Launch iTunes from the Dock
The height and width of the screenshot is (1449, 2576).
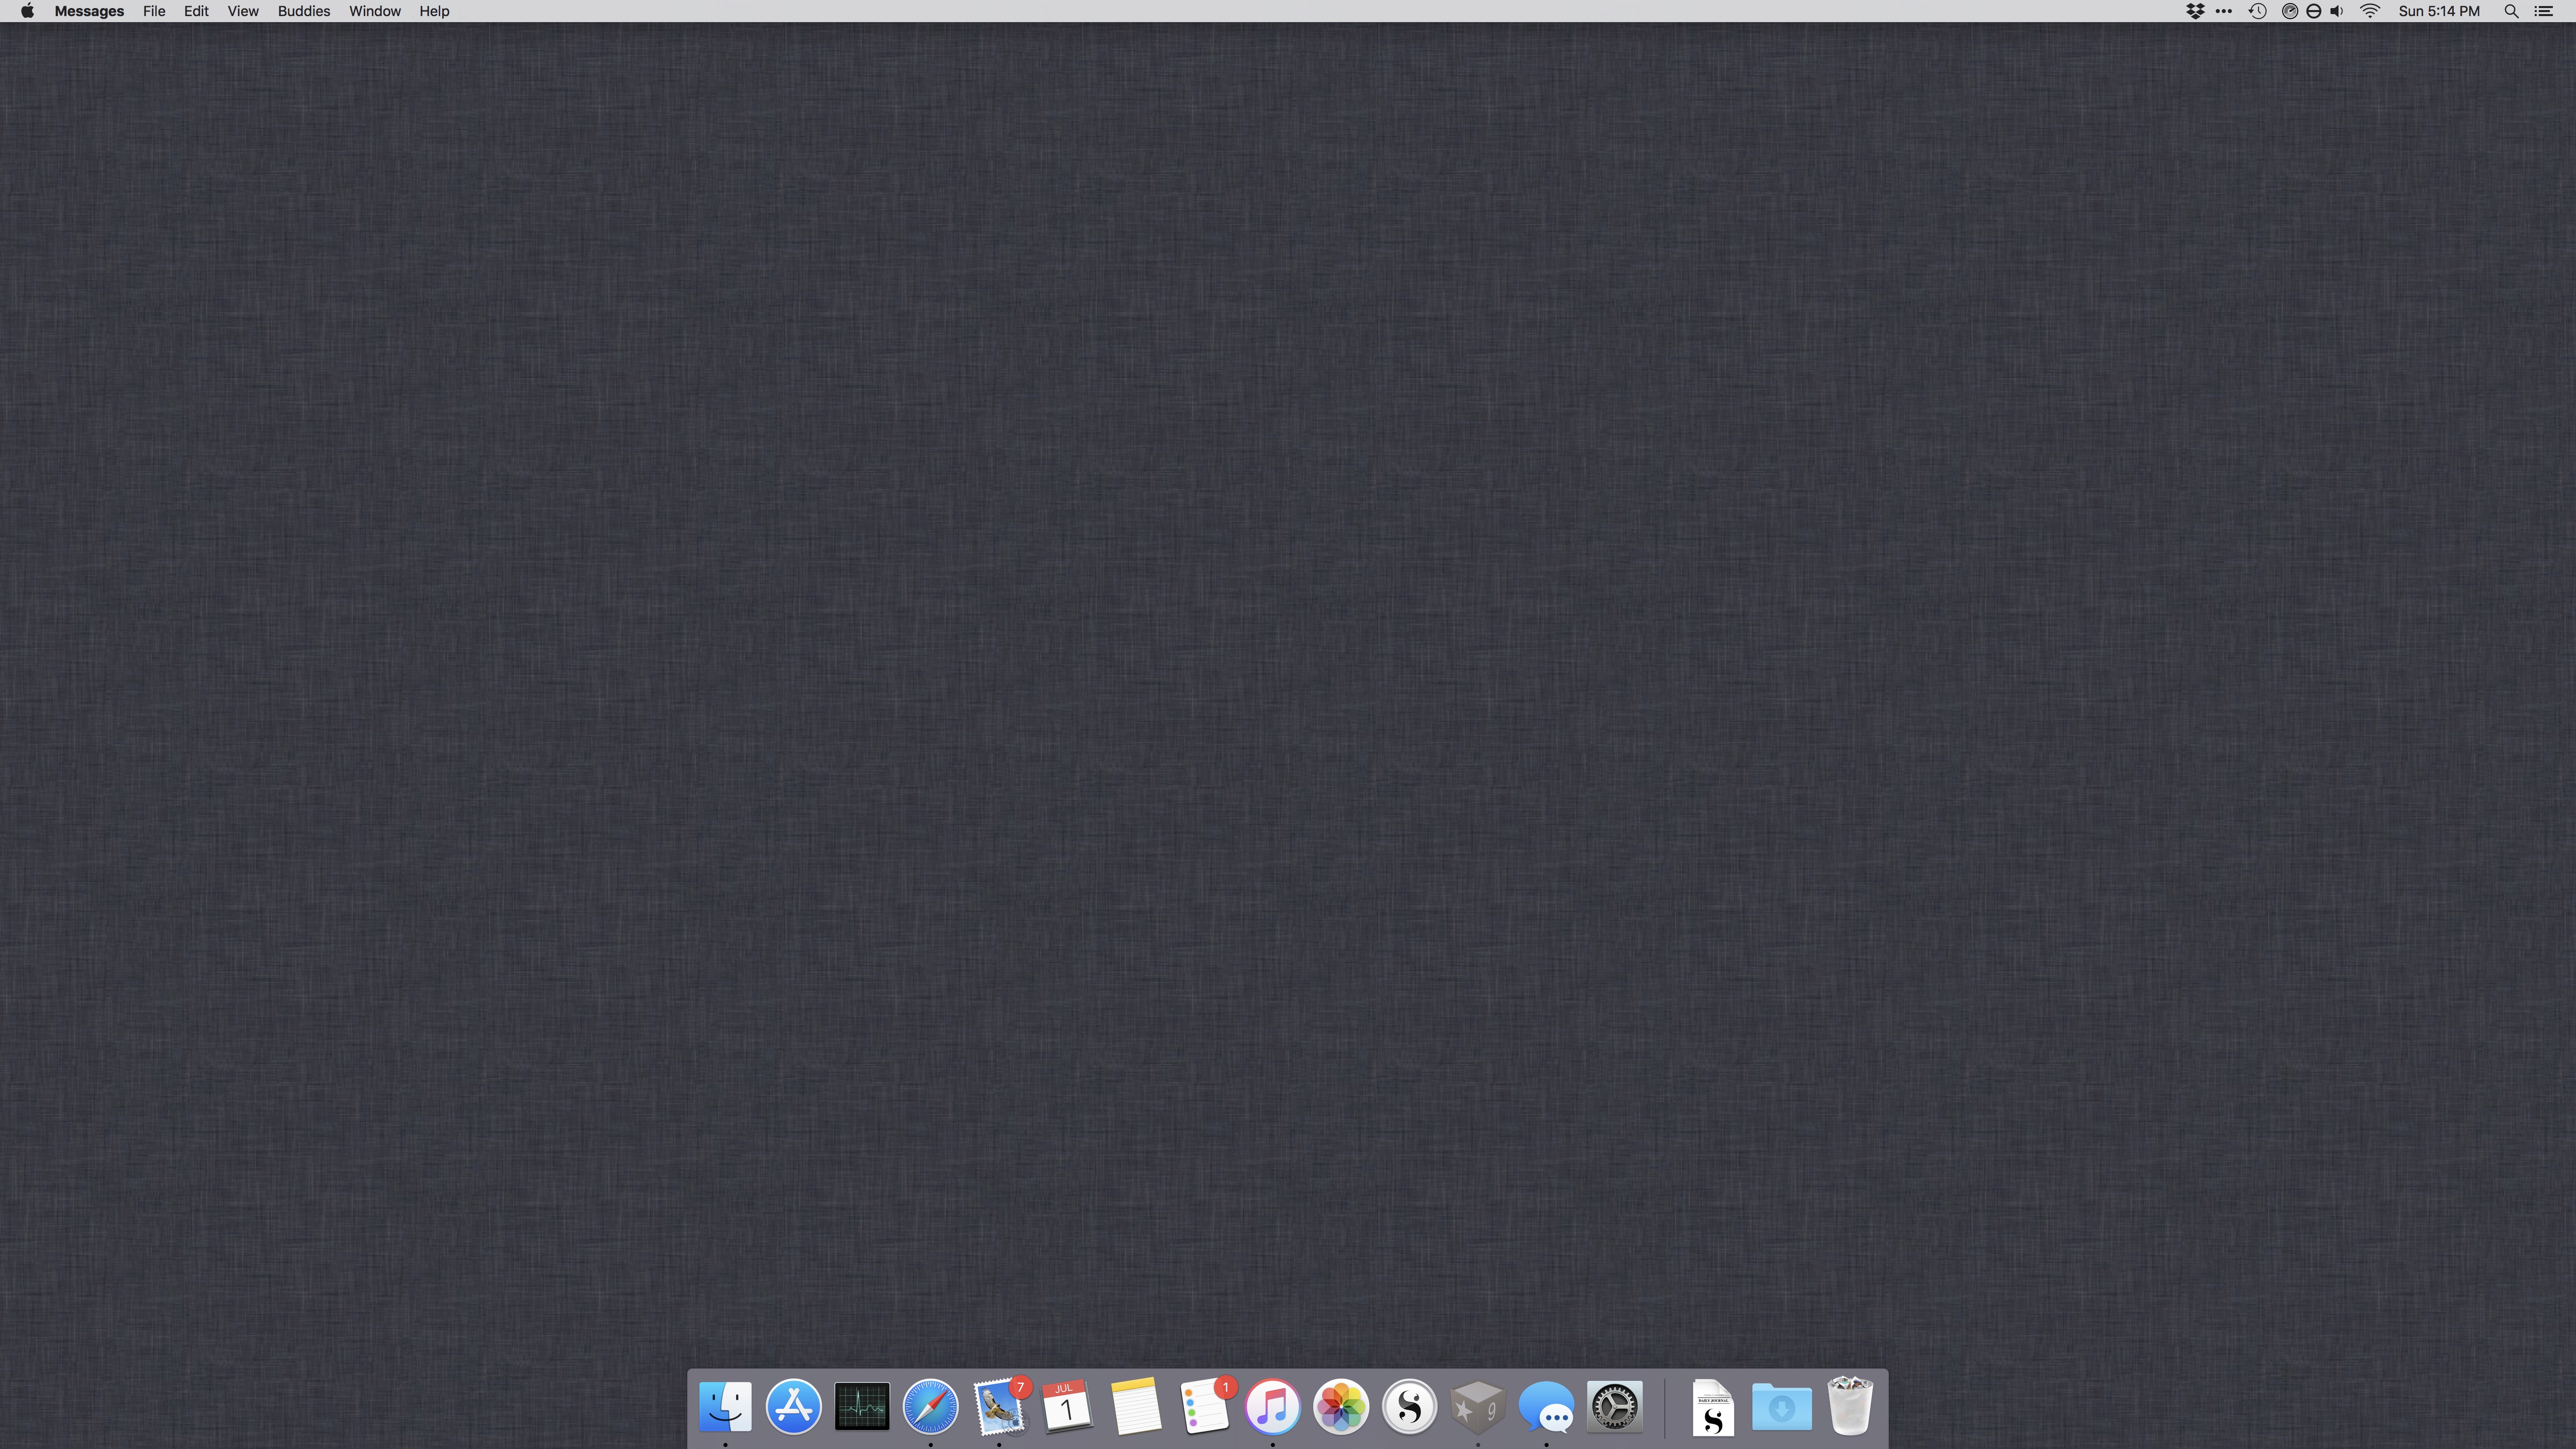tap(1272, 1406)
